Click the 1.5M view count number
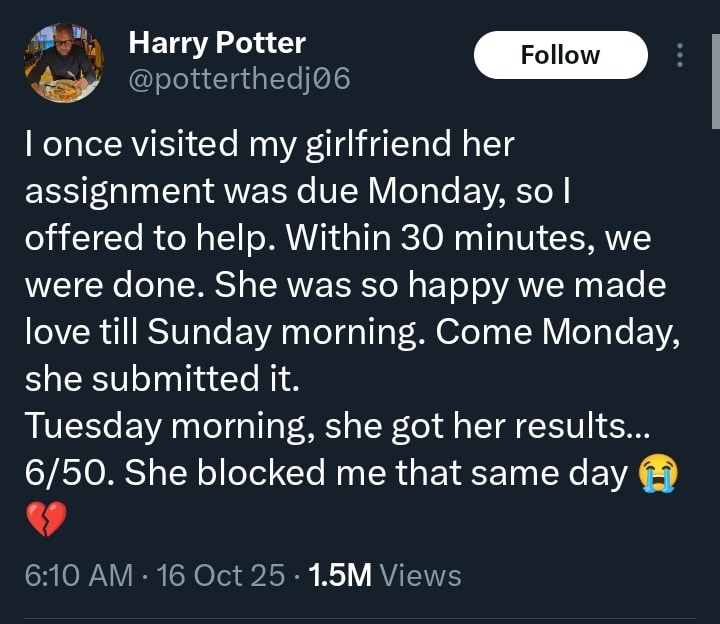720x624 pixels. (340, 575)
